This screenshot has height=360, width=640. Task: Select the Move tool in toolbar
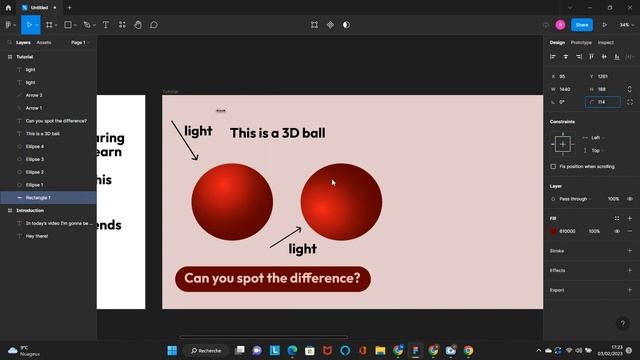[29, 25]
